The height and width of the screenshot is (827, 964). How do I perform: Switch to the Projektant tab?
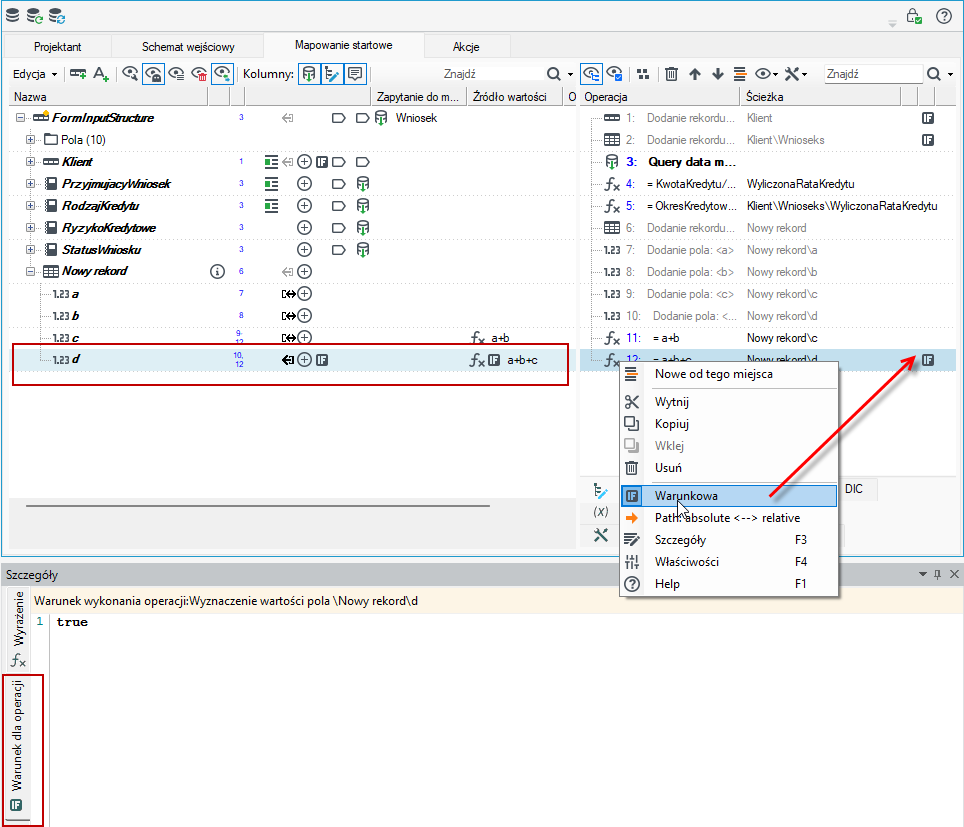57,47
